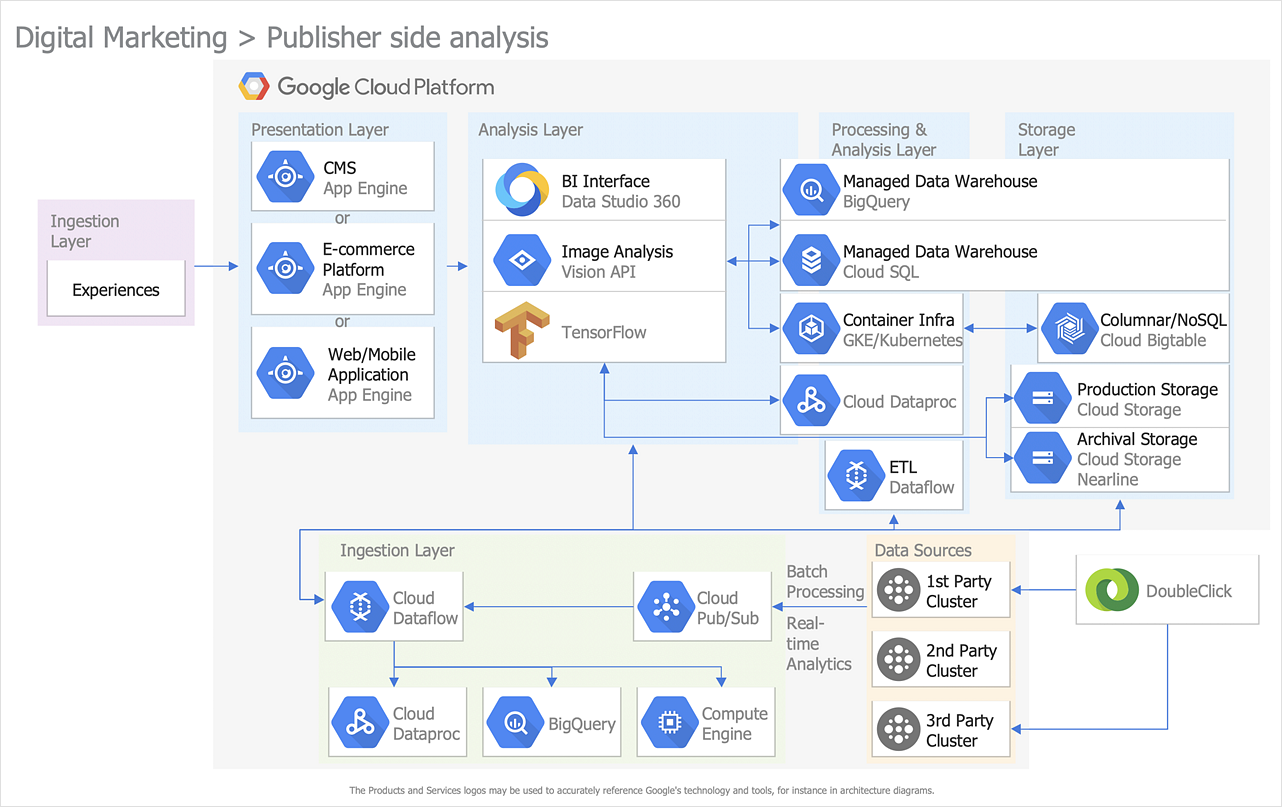Click the 'Container Infra' text

[899, 320]
